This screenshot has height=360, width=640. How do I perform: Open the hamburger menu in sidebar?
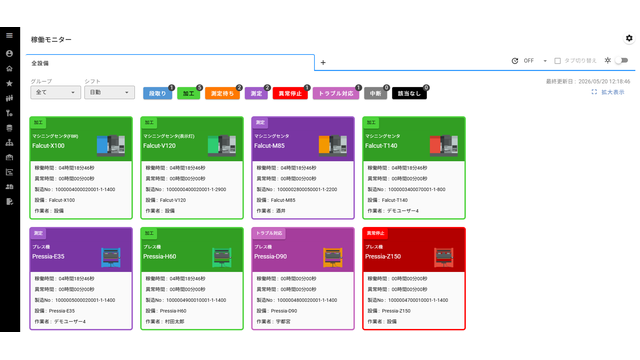[x=9, y=36]
